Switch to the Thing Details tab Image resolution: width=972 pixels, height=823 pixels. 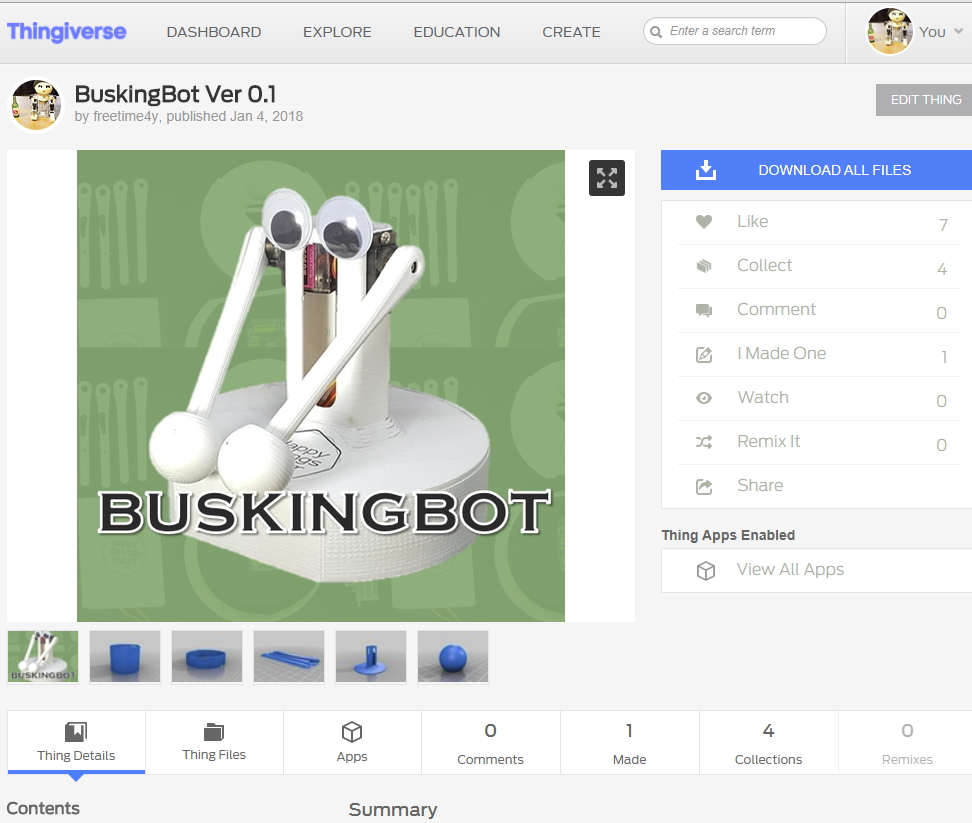coord(76,742)
